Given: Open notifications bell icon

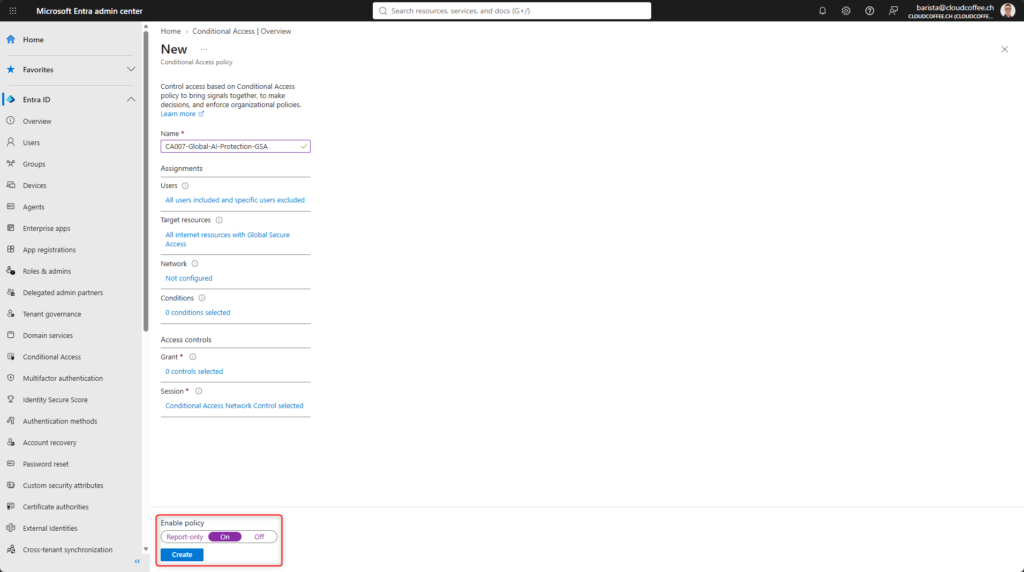Looking at the screenshot, I should click(822, 10).
